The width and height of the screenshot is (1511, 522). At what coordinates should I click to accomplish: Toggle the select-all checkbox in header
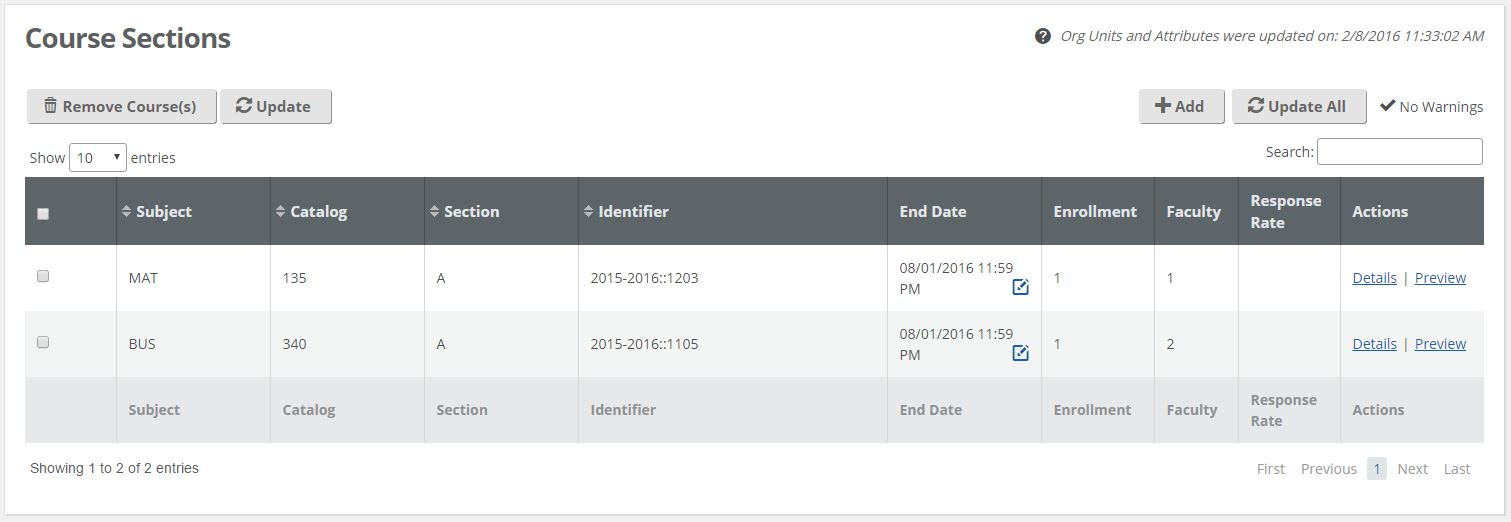(43, 213)
